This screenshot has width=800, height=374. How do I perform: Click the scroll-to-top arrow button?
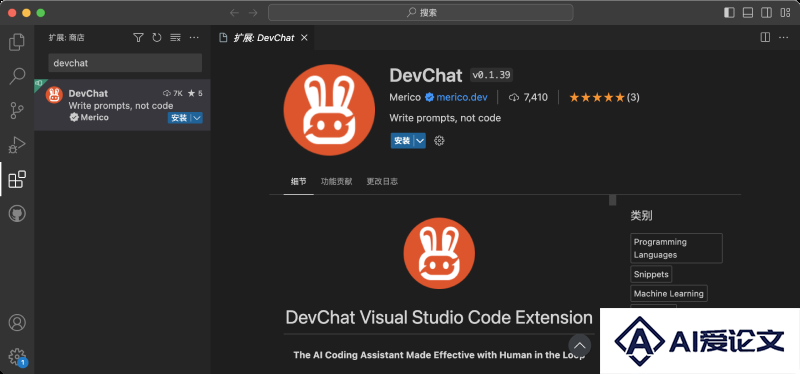580,345
